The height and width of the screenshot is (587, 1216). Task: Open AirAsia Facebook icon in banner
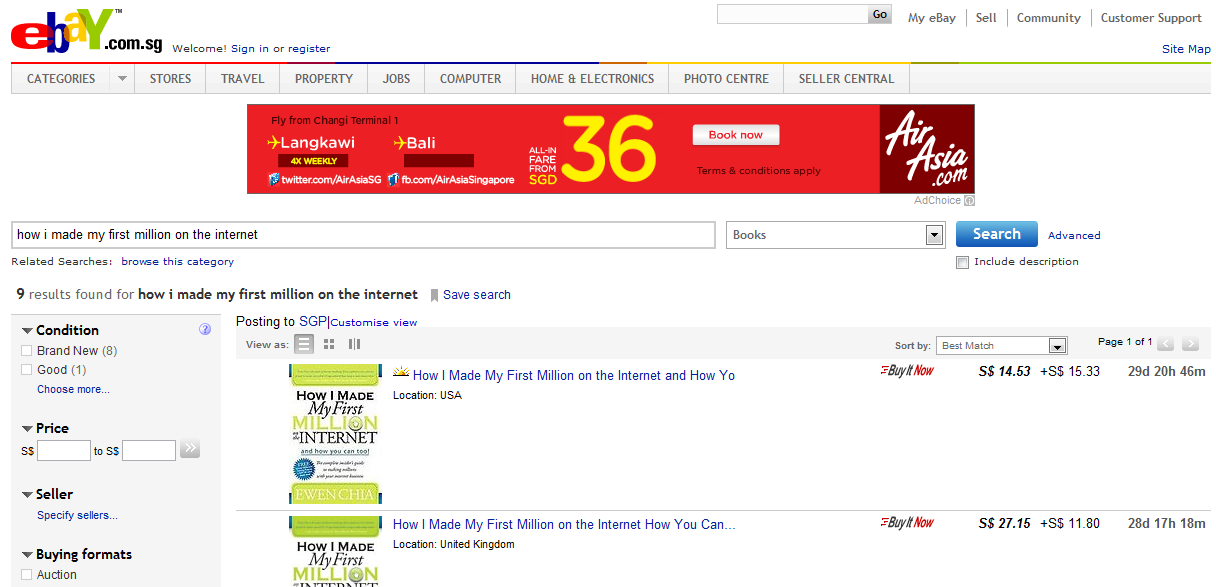[x=394, y=179]
